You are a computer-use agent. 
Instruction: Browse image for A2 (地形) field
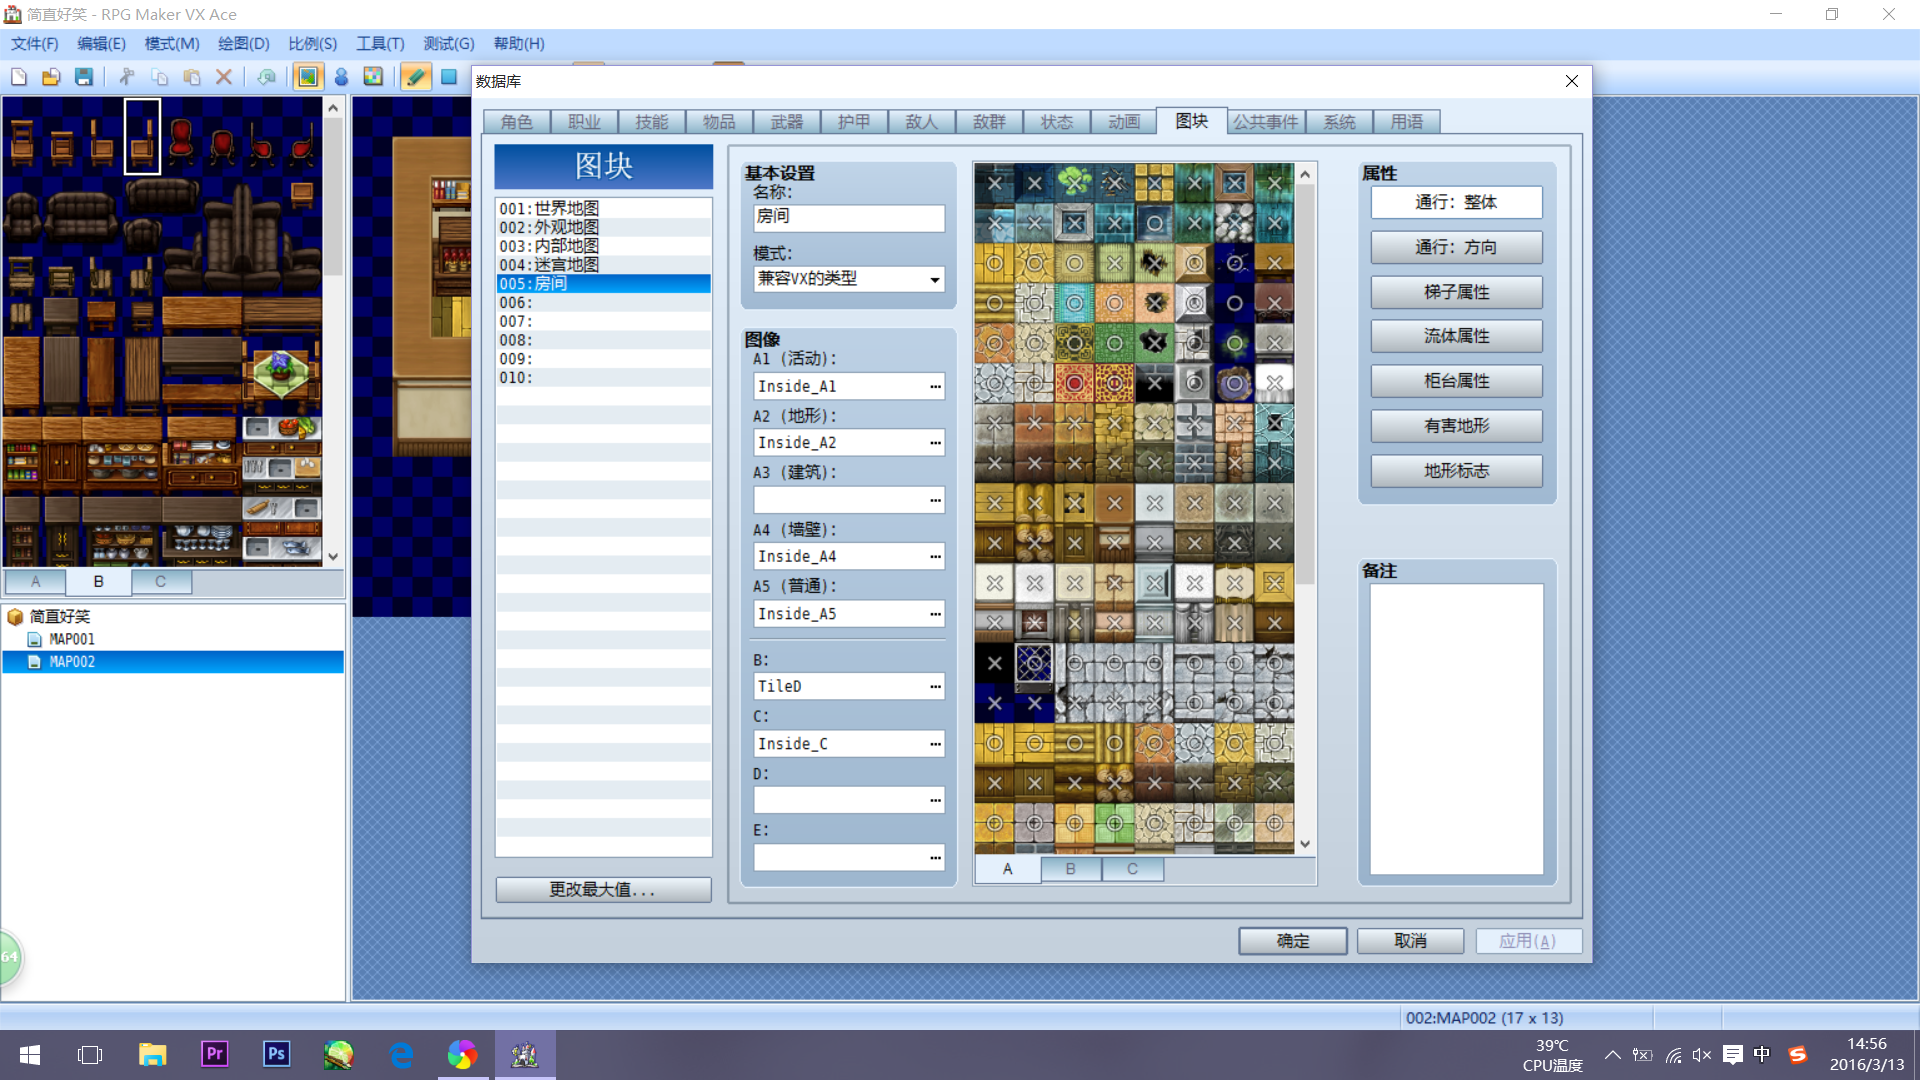click(935, 443)
